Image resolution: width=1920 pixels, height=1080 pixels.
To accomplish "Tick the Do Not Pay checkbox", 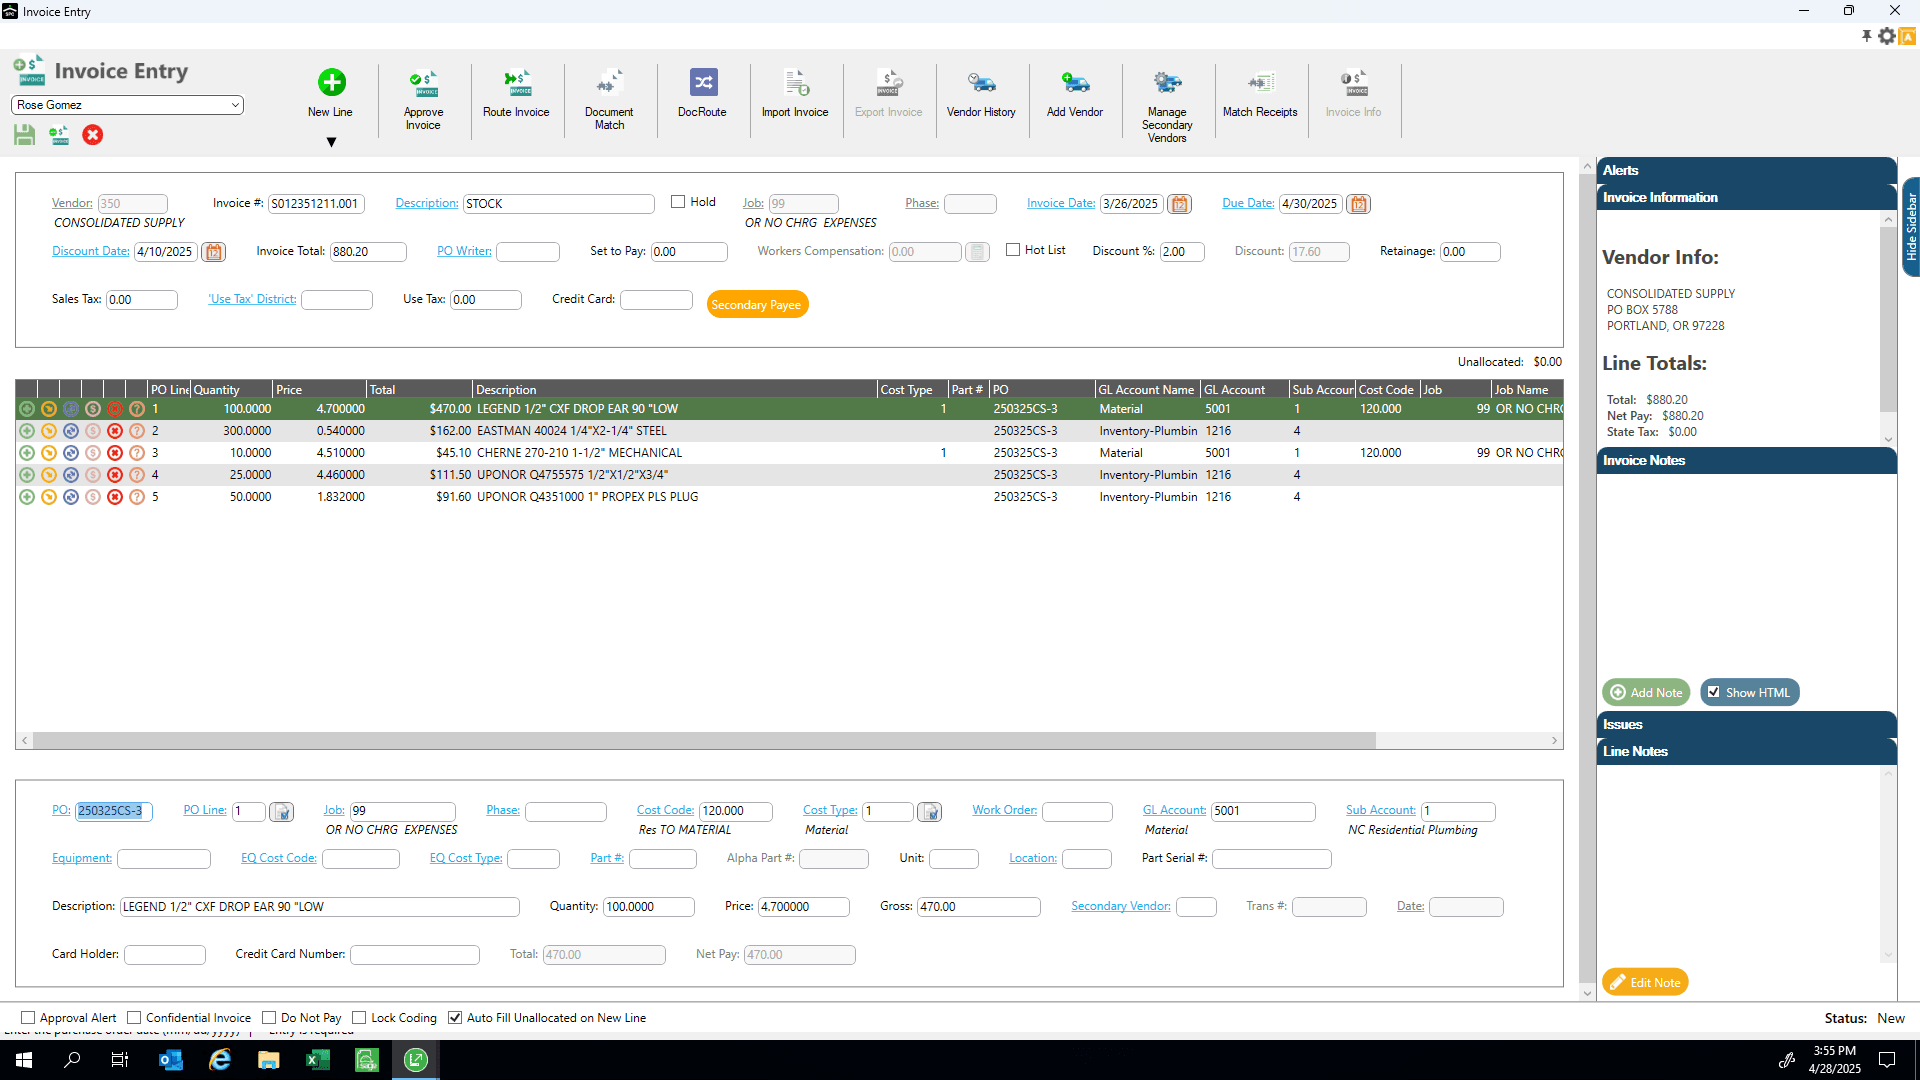I will pyautogui.click(x=269, y=1018).
